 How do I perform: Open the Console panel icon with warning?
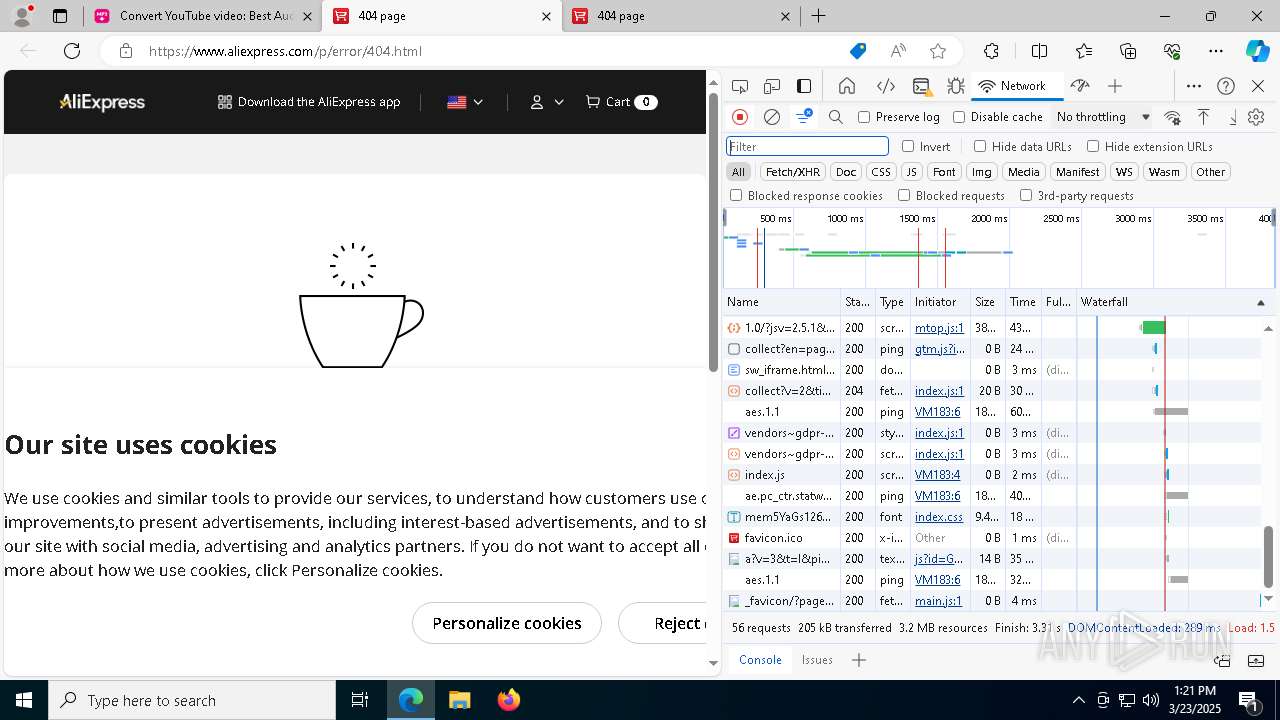[x=921, y=86]
